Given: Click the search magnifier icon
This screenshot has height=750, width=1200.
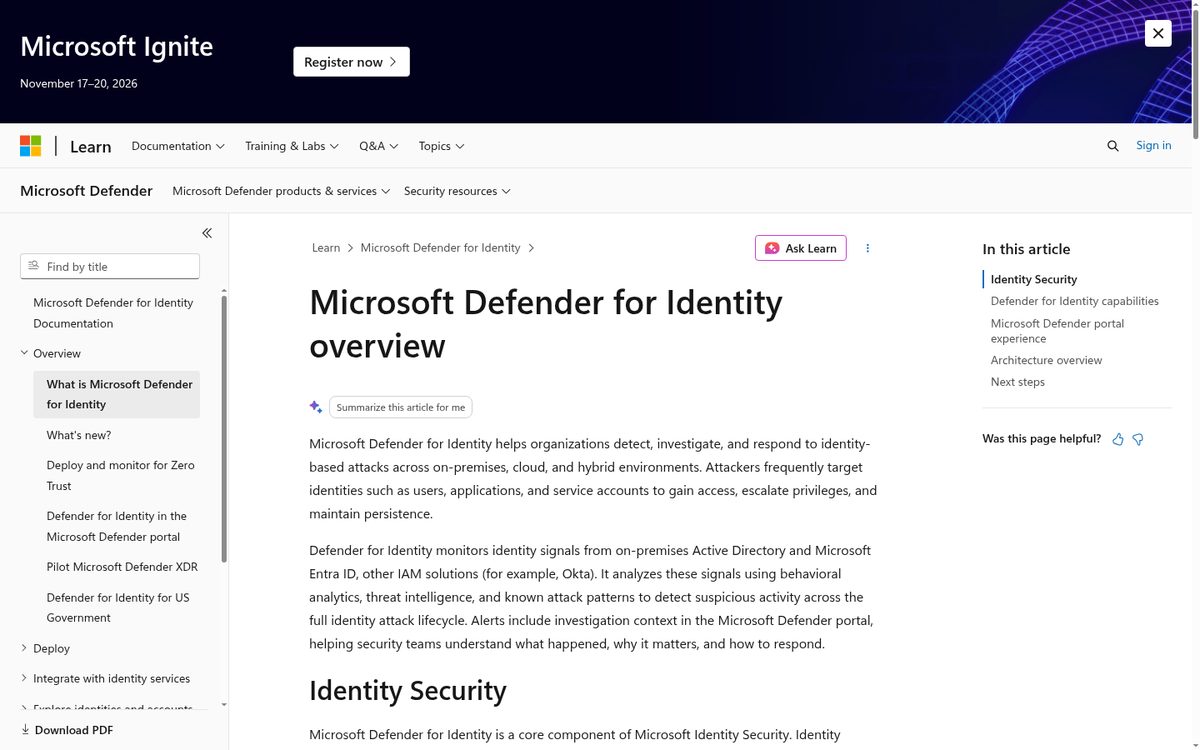Looking at the screenshot, I should coord(1113,146).
